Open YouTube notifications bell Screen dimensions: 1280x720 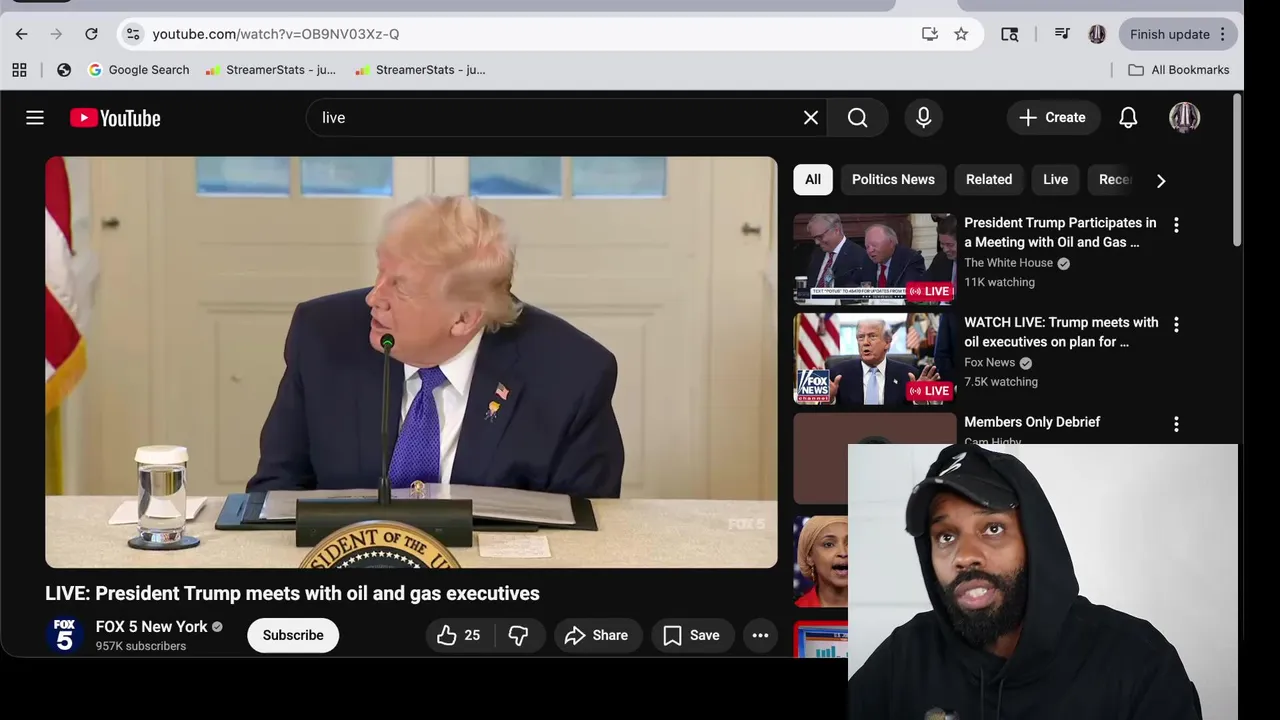[x=1128, y=118]
